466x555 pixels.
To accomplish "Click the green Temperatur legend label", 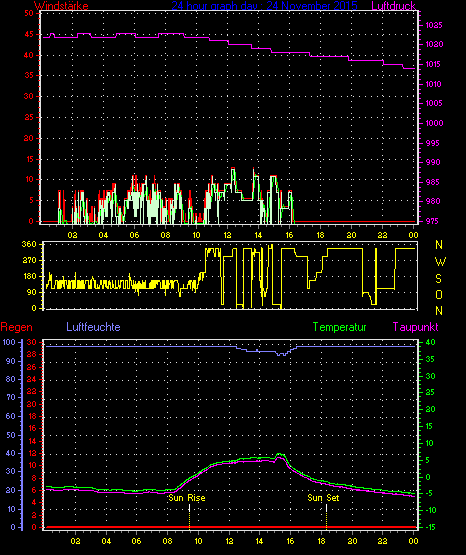I will coord(339,327).
